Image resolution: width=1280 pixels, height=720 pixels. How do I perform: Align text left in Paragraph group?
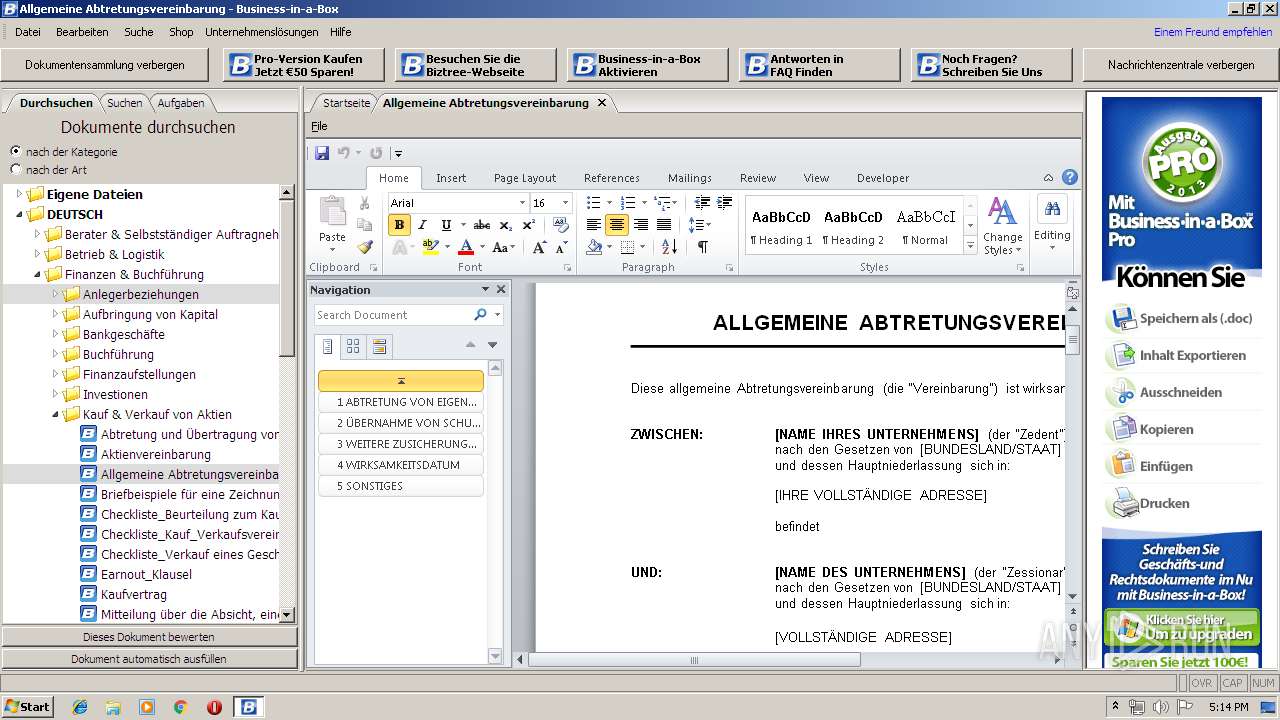(594, 225)
